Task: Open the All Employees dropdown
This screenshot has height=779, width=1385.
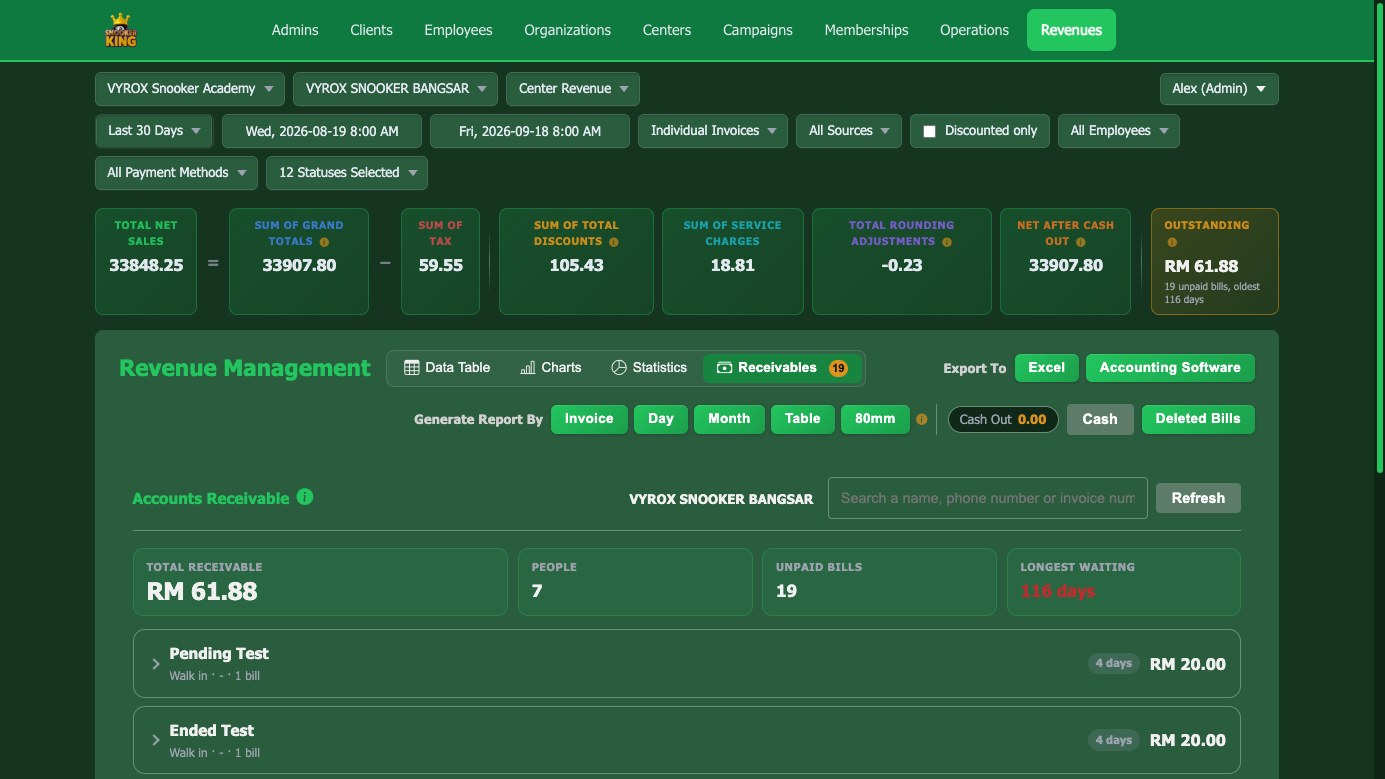Action: tap(1119, 131)
